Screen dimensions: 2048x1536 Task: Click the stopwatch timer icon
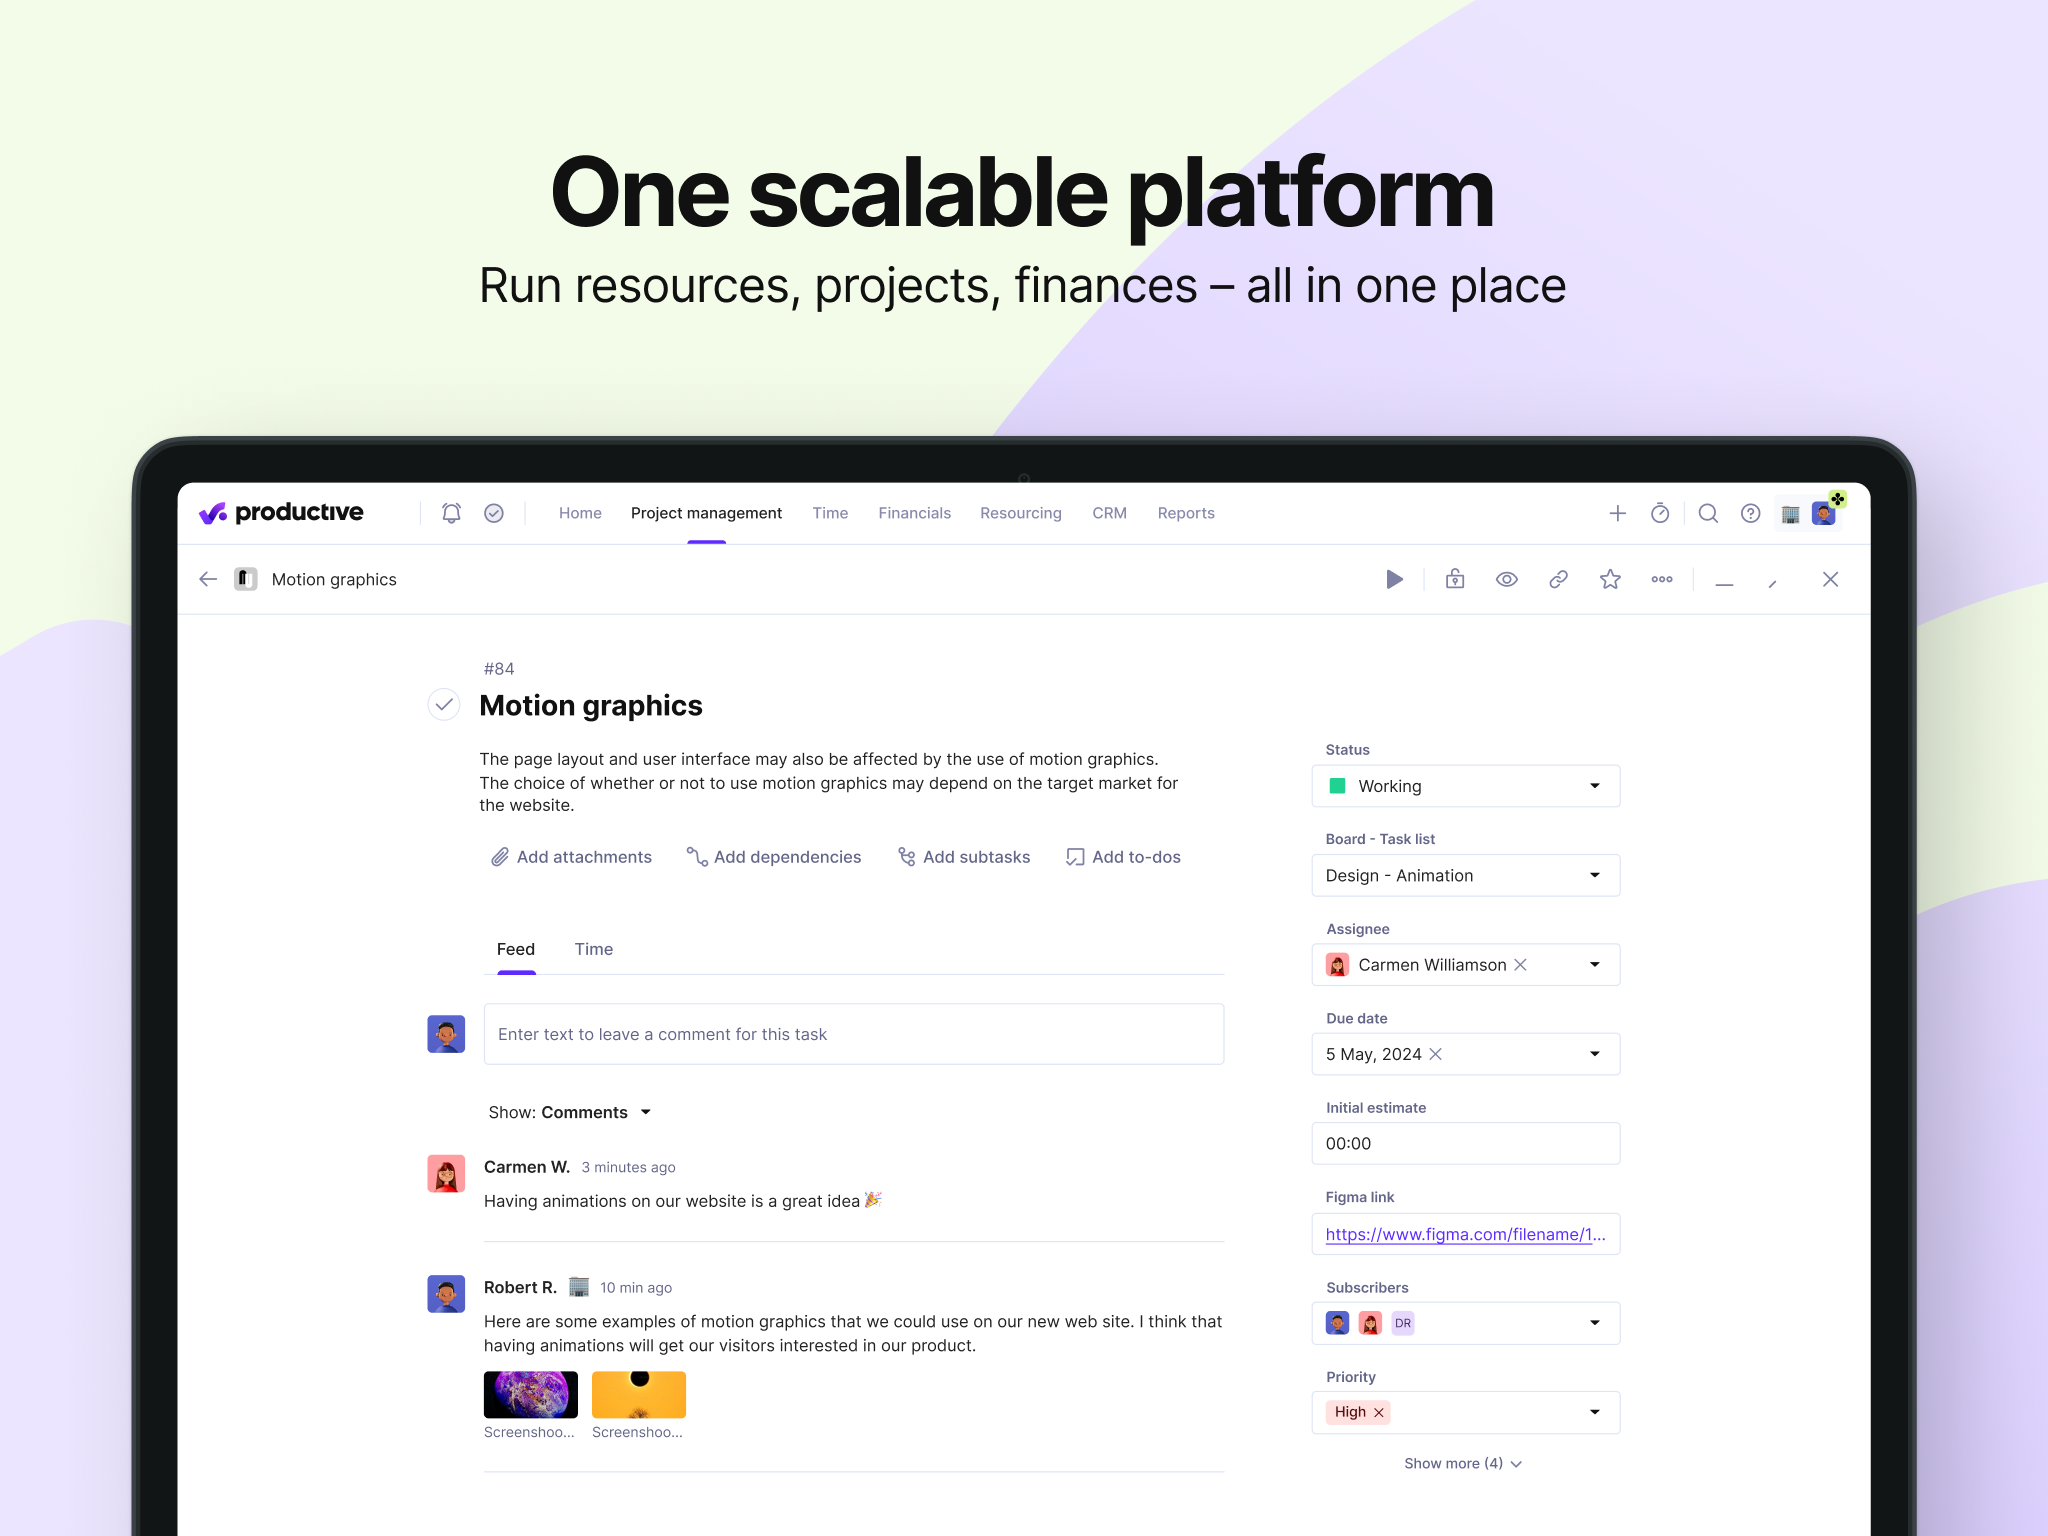[x=1660, y=513]
